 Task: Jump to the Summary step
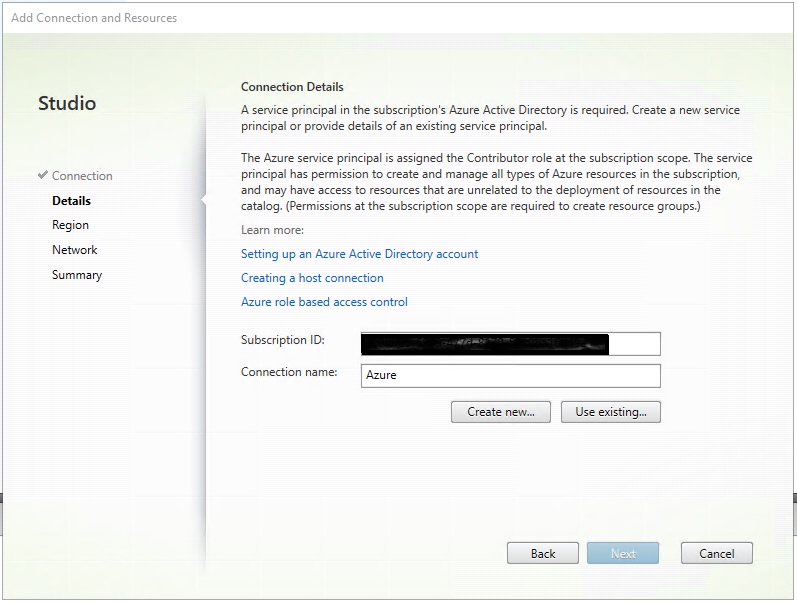77,275
